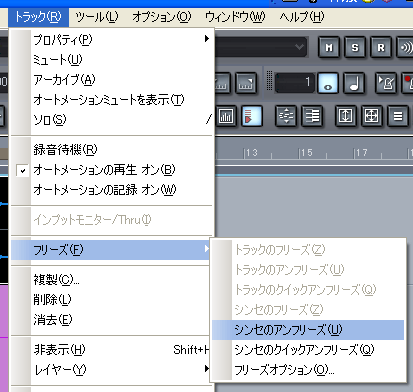Open the ウィンドウ(W) menu

pos(235,17)
